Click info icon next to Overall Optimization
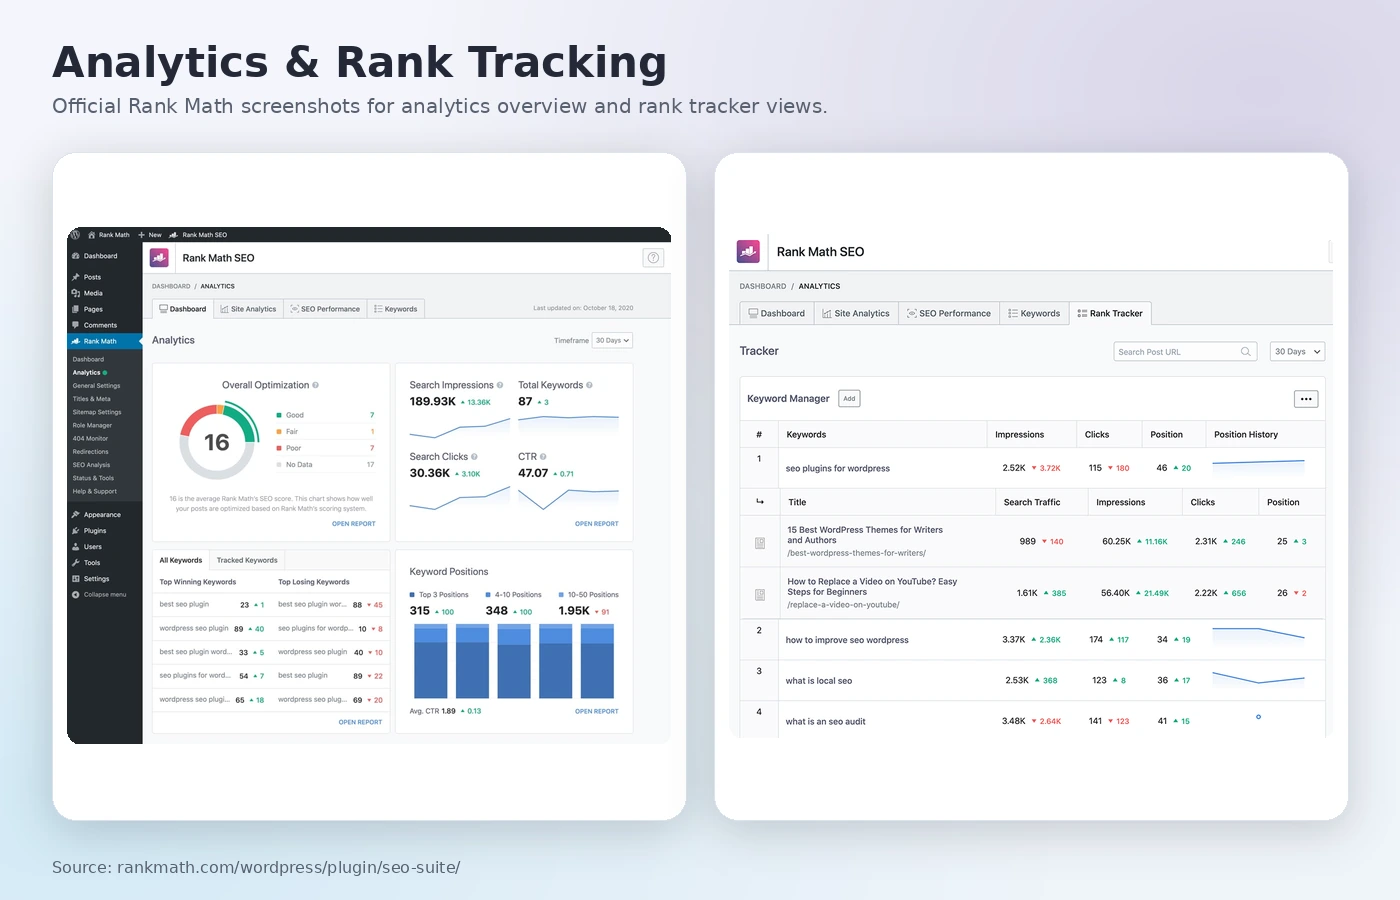This screenshot has height=900, width=1400. [316, 385]
